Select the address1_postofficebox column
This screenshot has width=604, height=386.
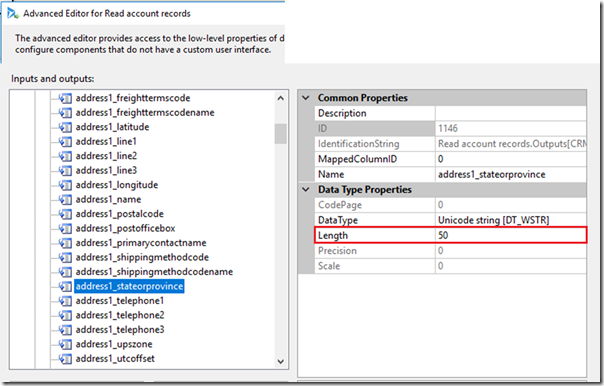click(x=125, y=228)
